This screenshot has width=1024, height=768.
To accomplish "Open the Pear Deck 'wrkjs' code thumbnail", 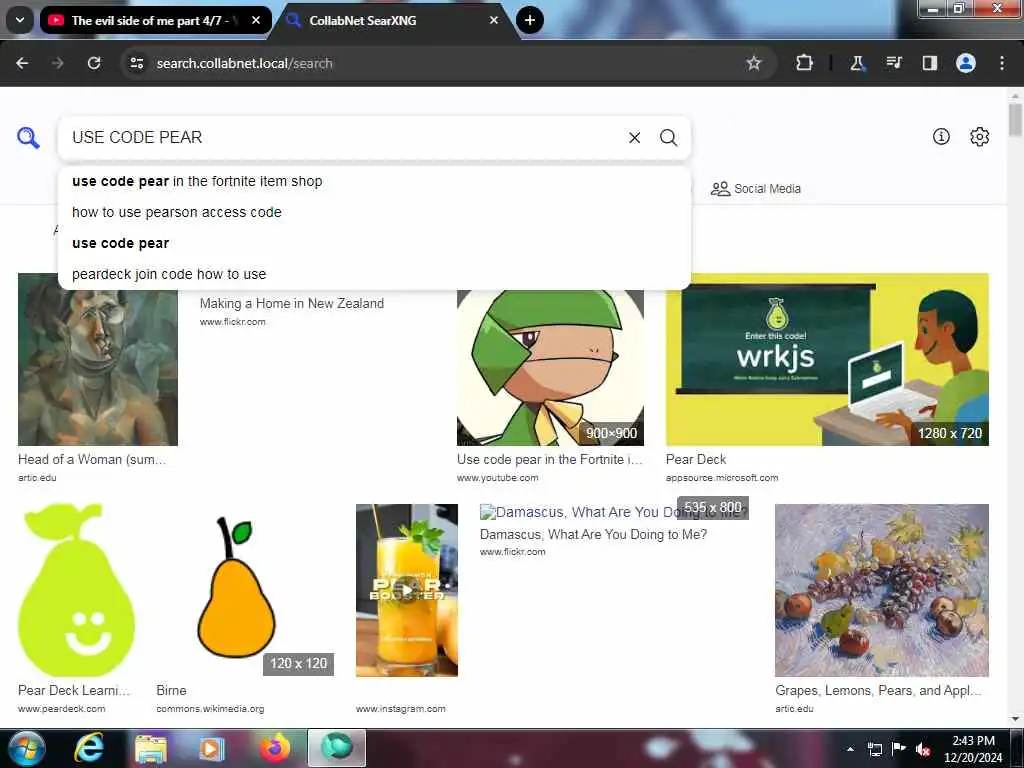I will point(827,359).
